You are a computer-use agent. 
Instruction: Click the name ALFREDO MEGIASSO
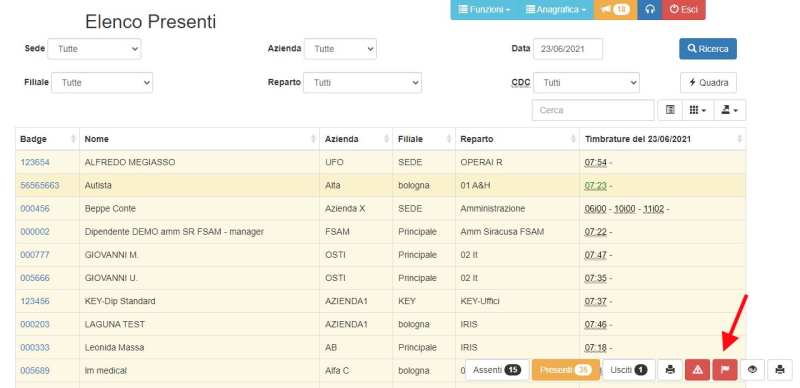click(x=130, y=162)
